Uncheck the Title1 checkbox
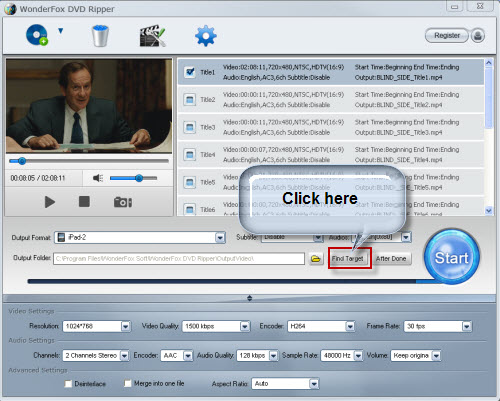The width and height of the screenshot is (500, 401). 190,72
